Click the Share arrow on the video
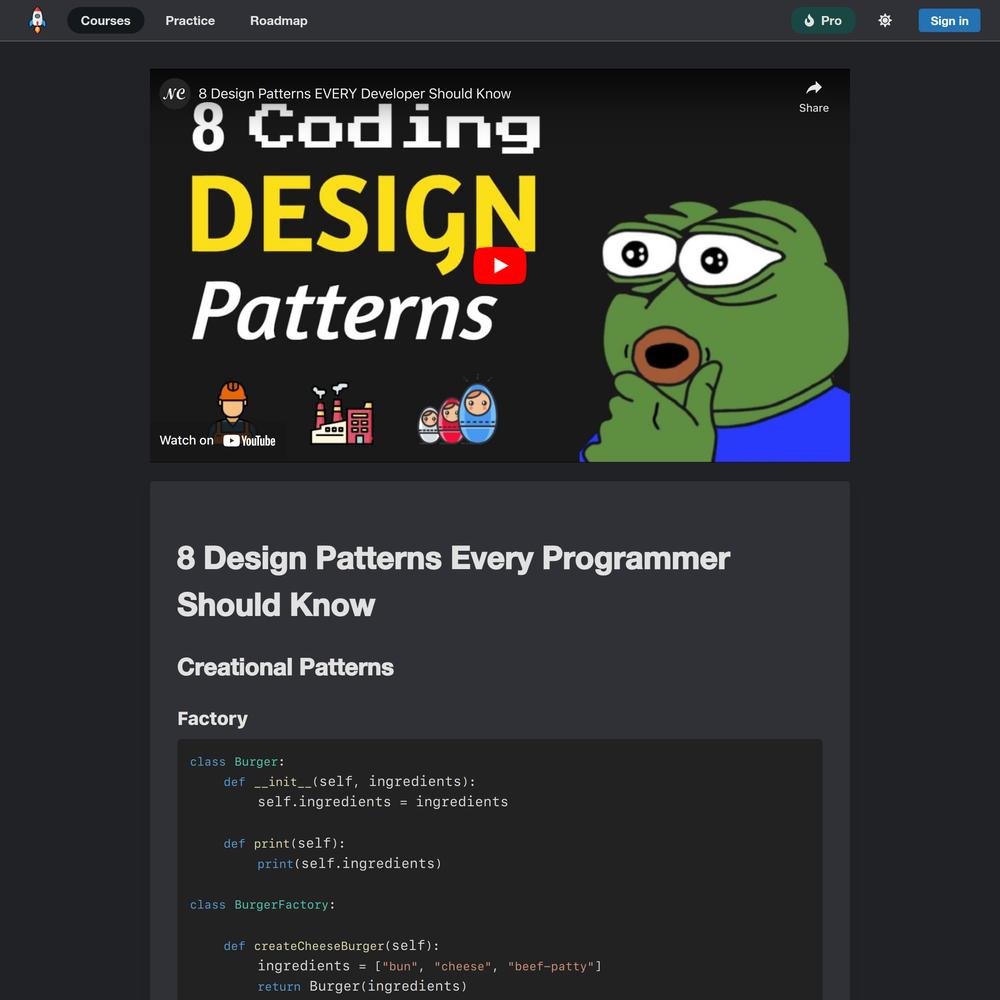Viewport: 1000px width, 1000px height. (814, 97)
